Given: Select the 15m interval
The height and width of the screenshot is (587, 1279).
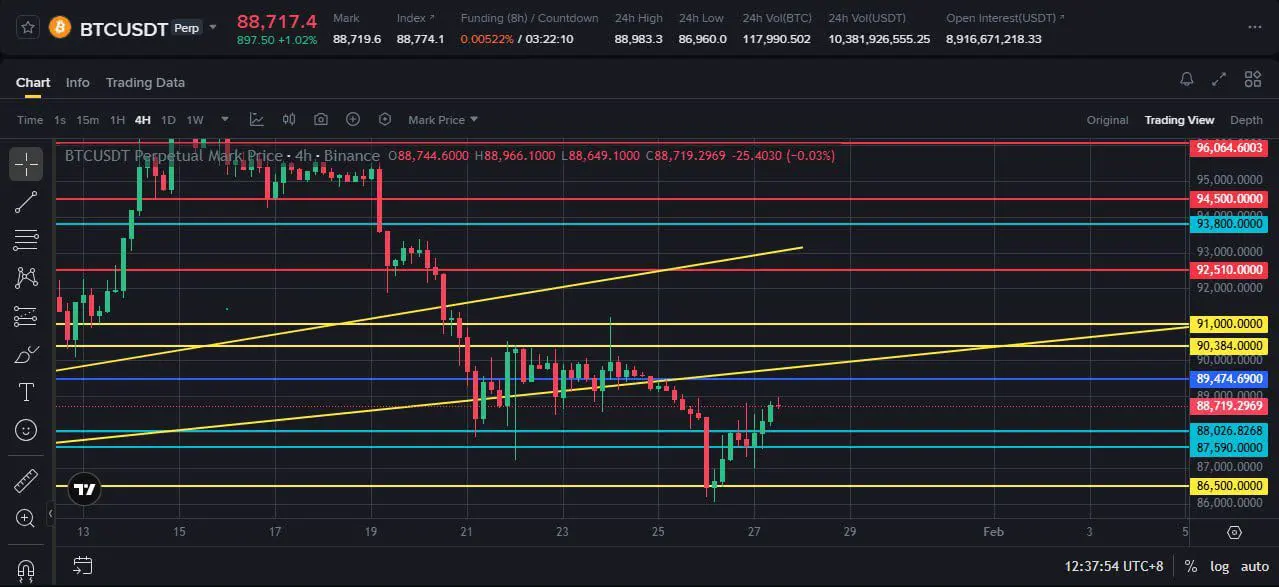Looking at the screenshot, I should pyautogui.click(x=88, y=120).
